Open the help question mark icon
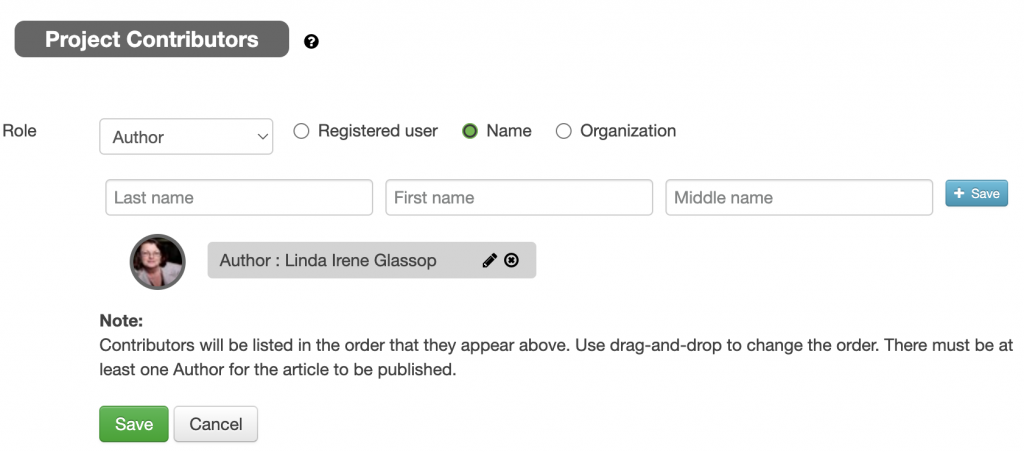Image resolution: width=1024 pixels, height=452 pixels. point(312,42)
